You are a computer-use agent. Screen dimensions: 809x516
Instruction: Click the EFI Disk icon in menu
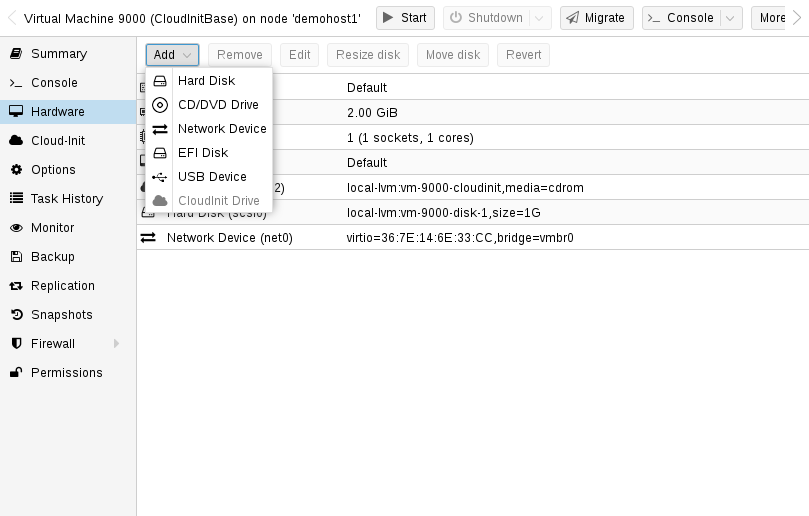click(160, 153)
